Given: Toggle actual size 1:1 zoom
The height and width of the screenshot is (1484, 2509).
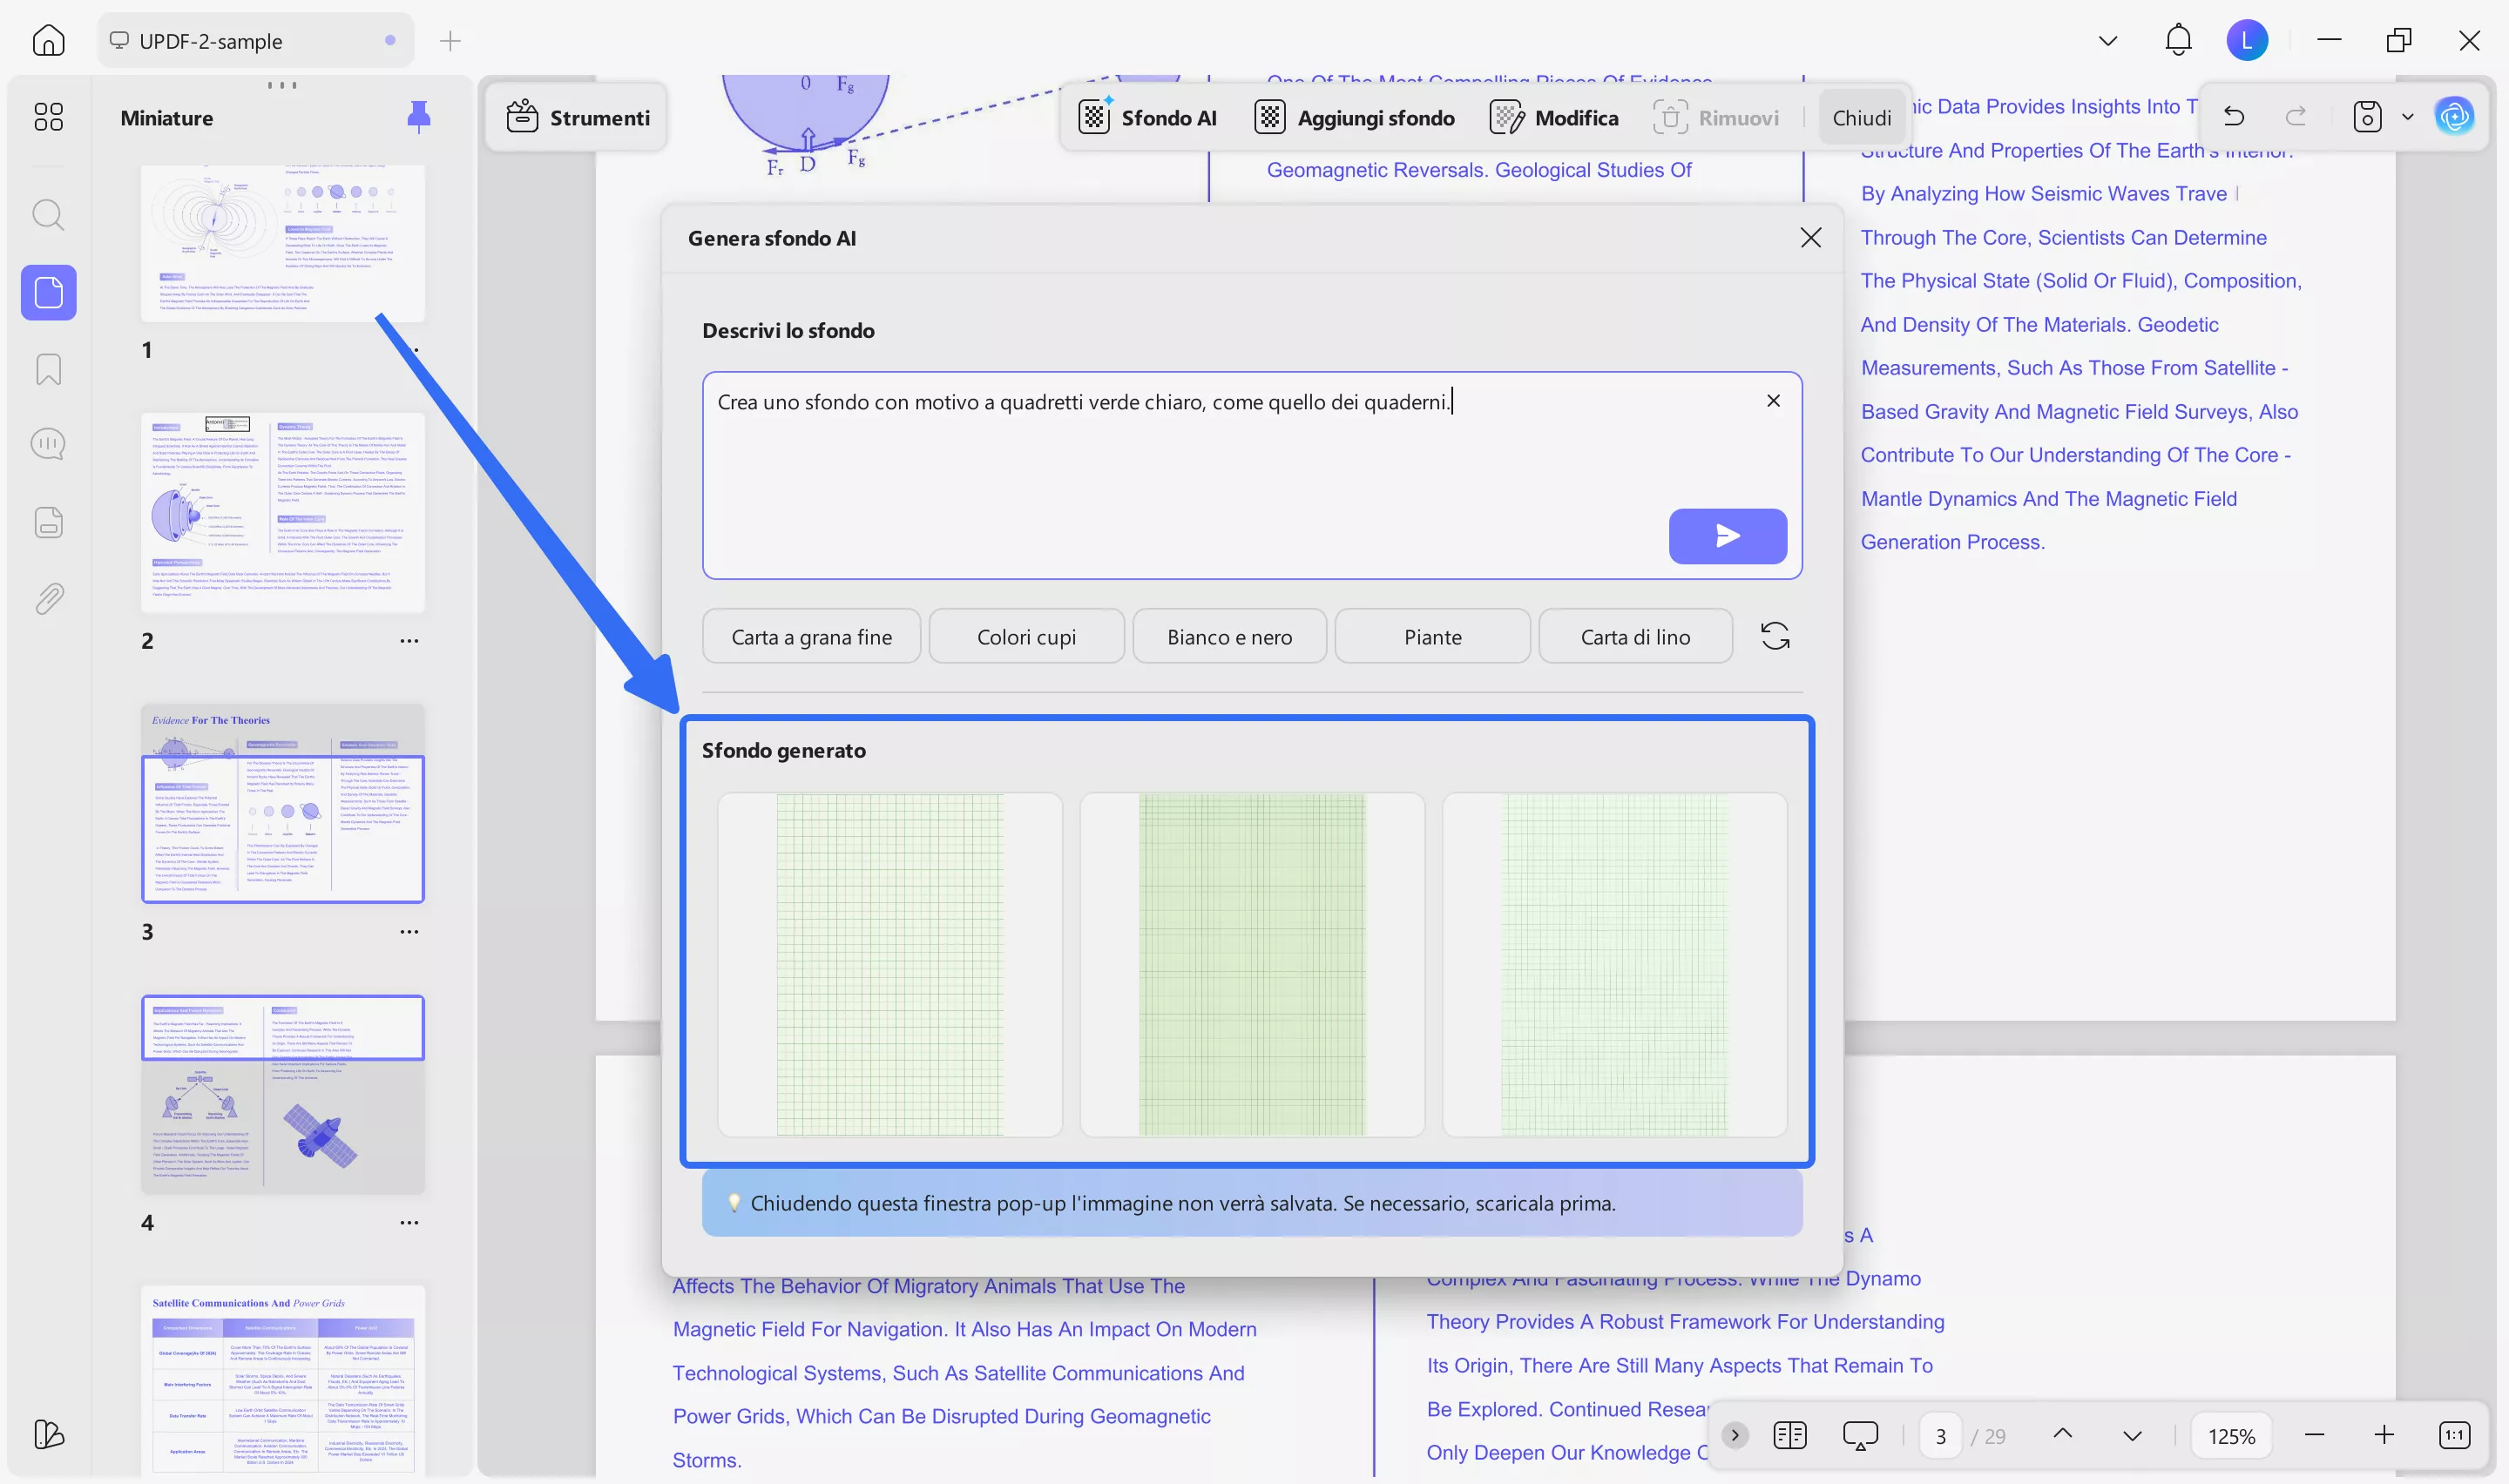Looking at the screenshot, I should pos(2454,1435).
